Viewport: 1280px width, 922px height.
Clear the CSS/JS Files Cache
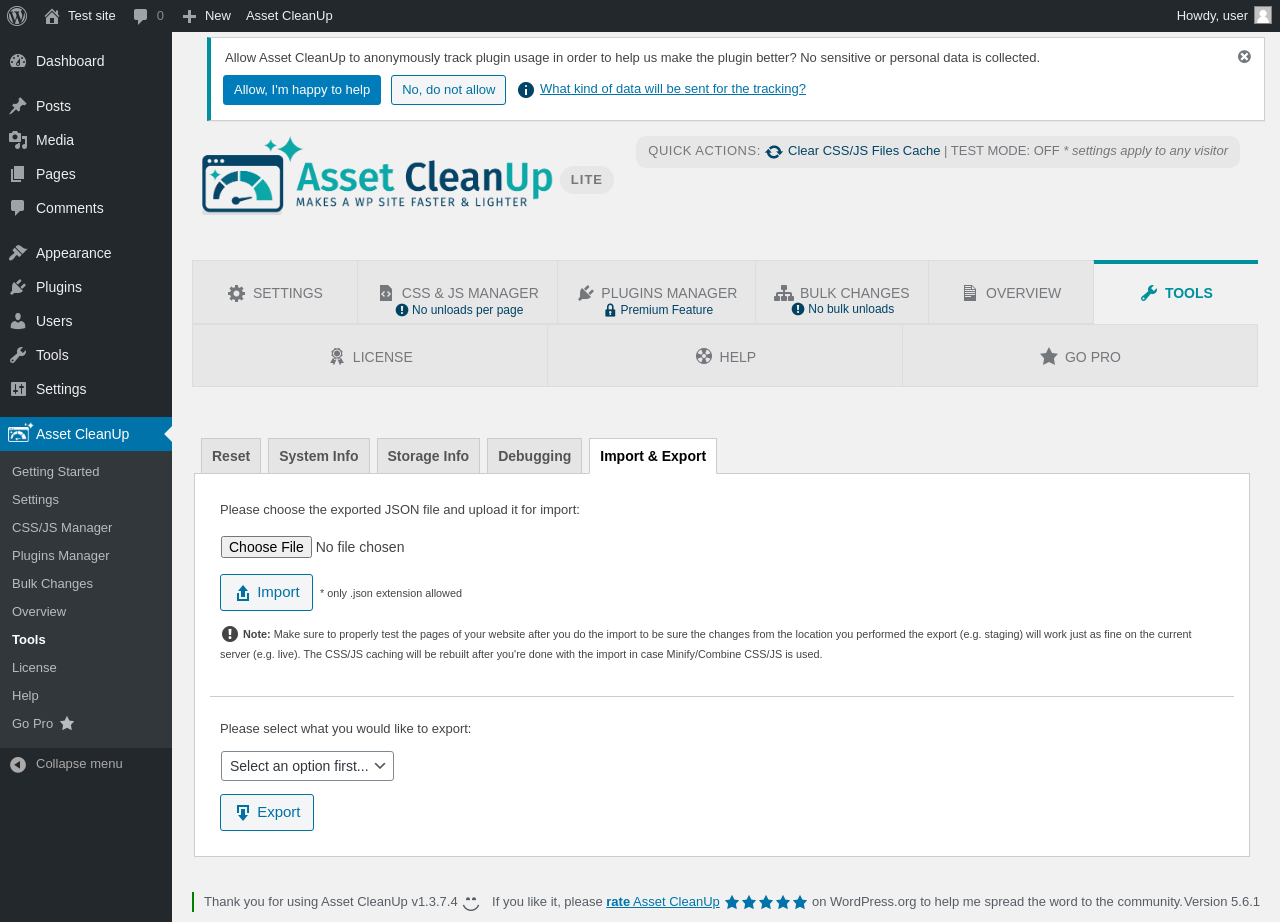tap(864, 151)
